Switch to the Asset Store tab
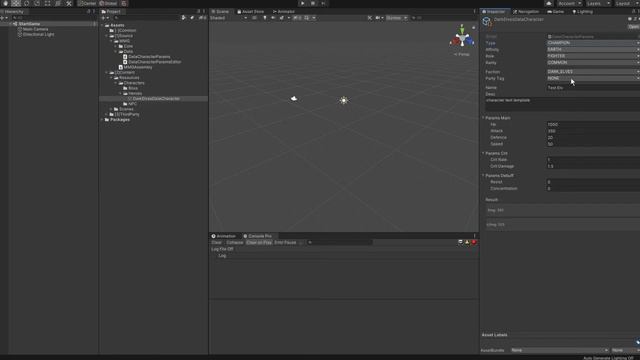Image resolution: width=640 pixels, height=360 pixels. pos(251,11)
